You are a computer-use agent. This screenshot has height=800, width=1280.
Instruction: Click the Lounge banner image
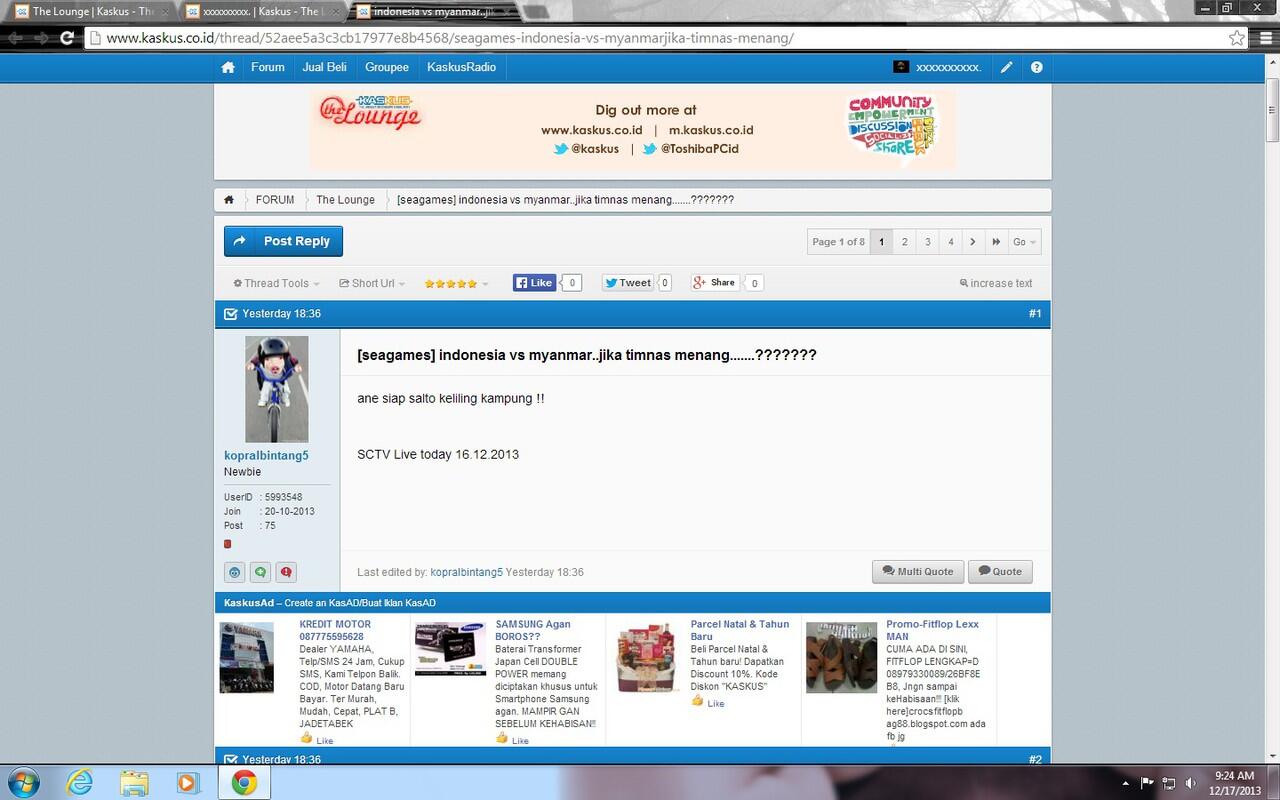pos(632,129)
